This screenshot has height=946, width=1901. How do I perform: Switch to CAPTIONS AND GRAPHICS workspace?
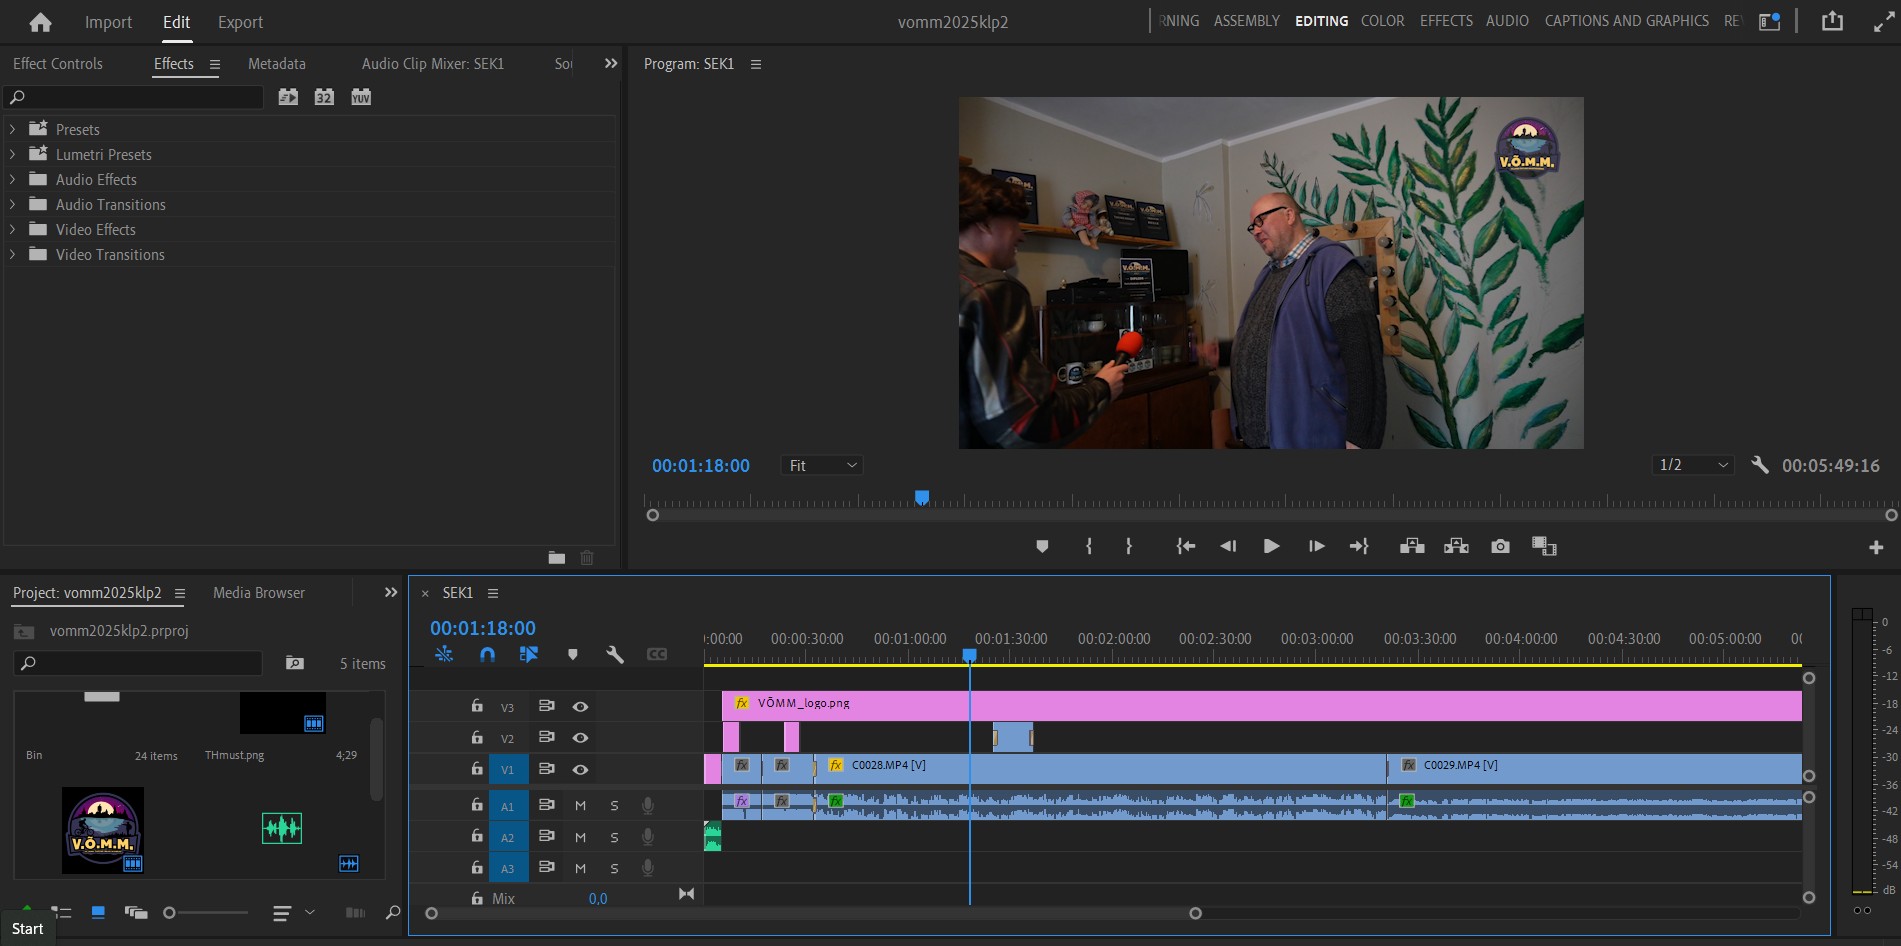tap(1626, 21)
